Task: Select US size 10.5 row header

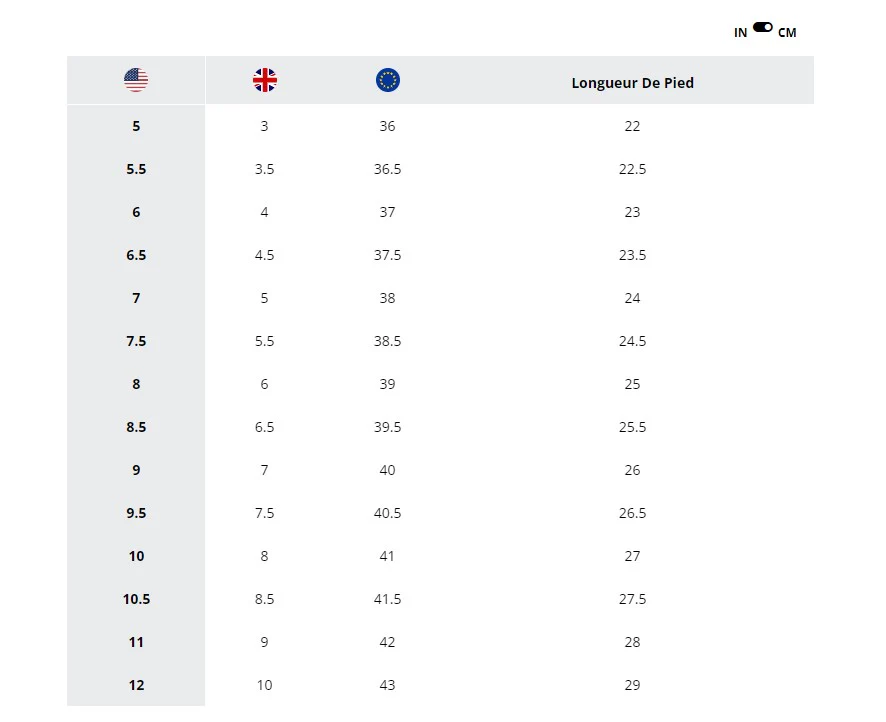Action: (136, 599)
